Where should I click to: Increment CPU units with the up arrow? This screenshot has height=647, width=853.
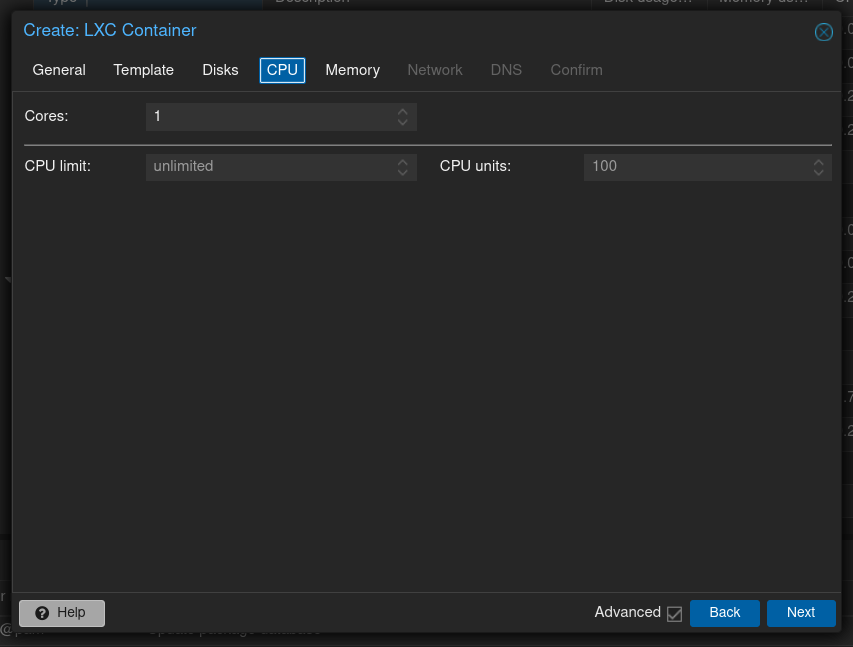pos(818,161)
